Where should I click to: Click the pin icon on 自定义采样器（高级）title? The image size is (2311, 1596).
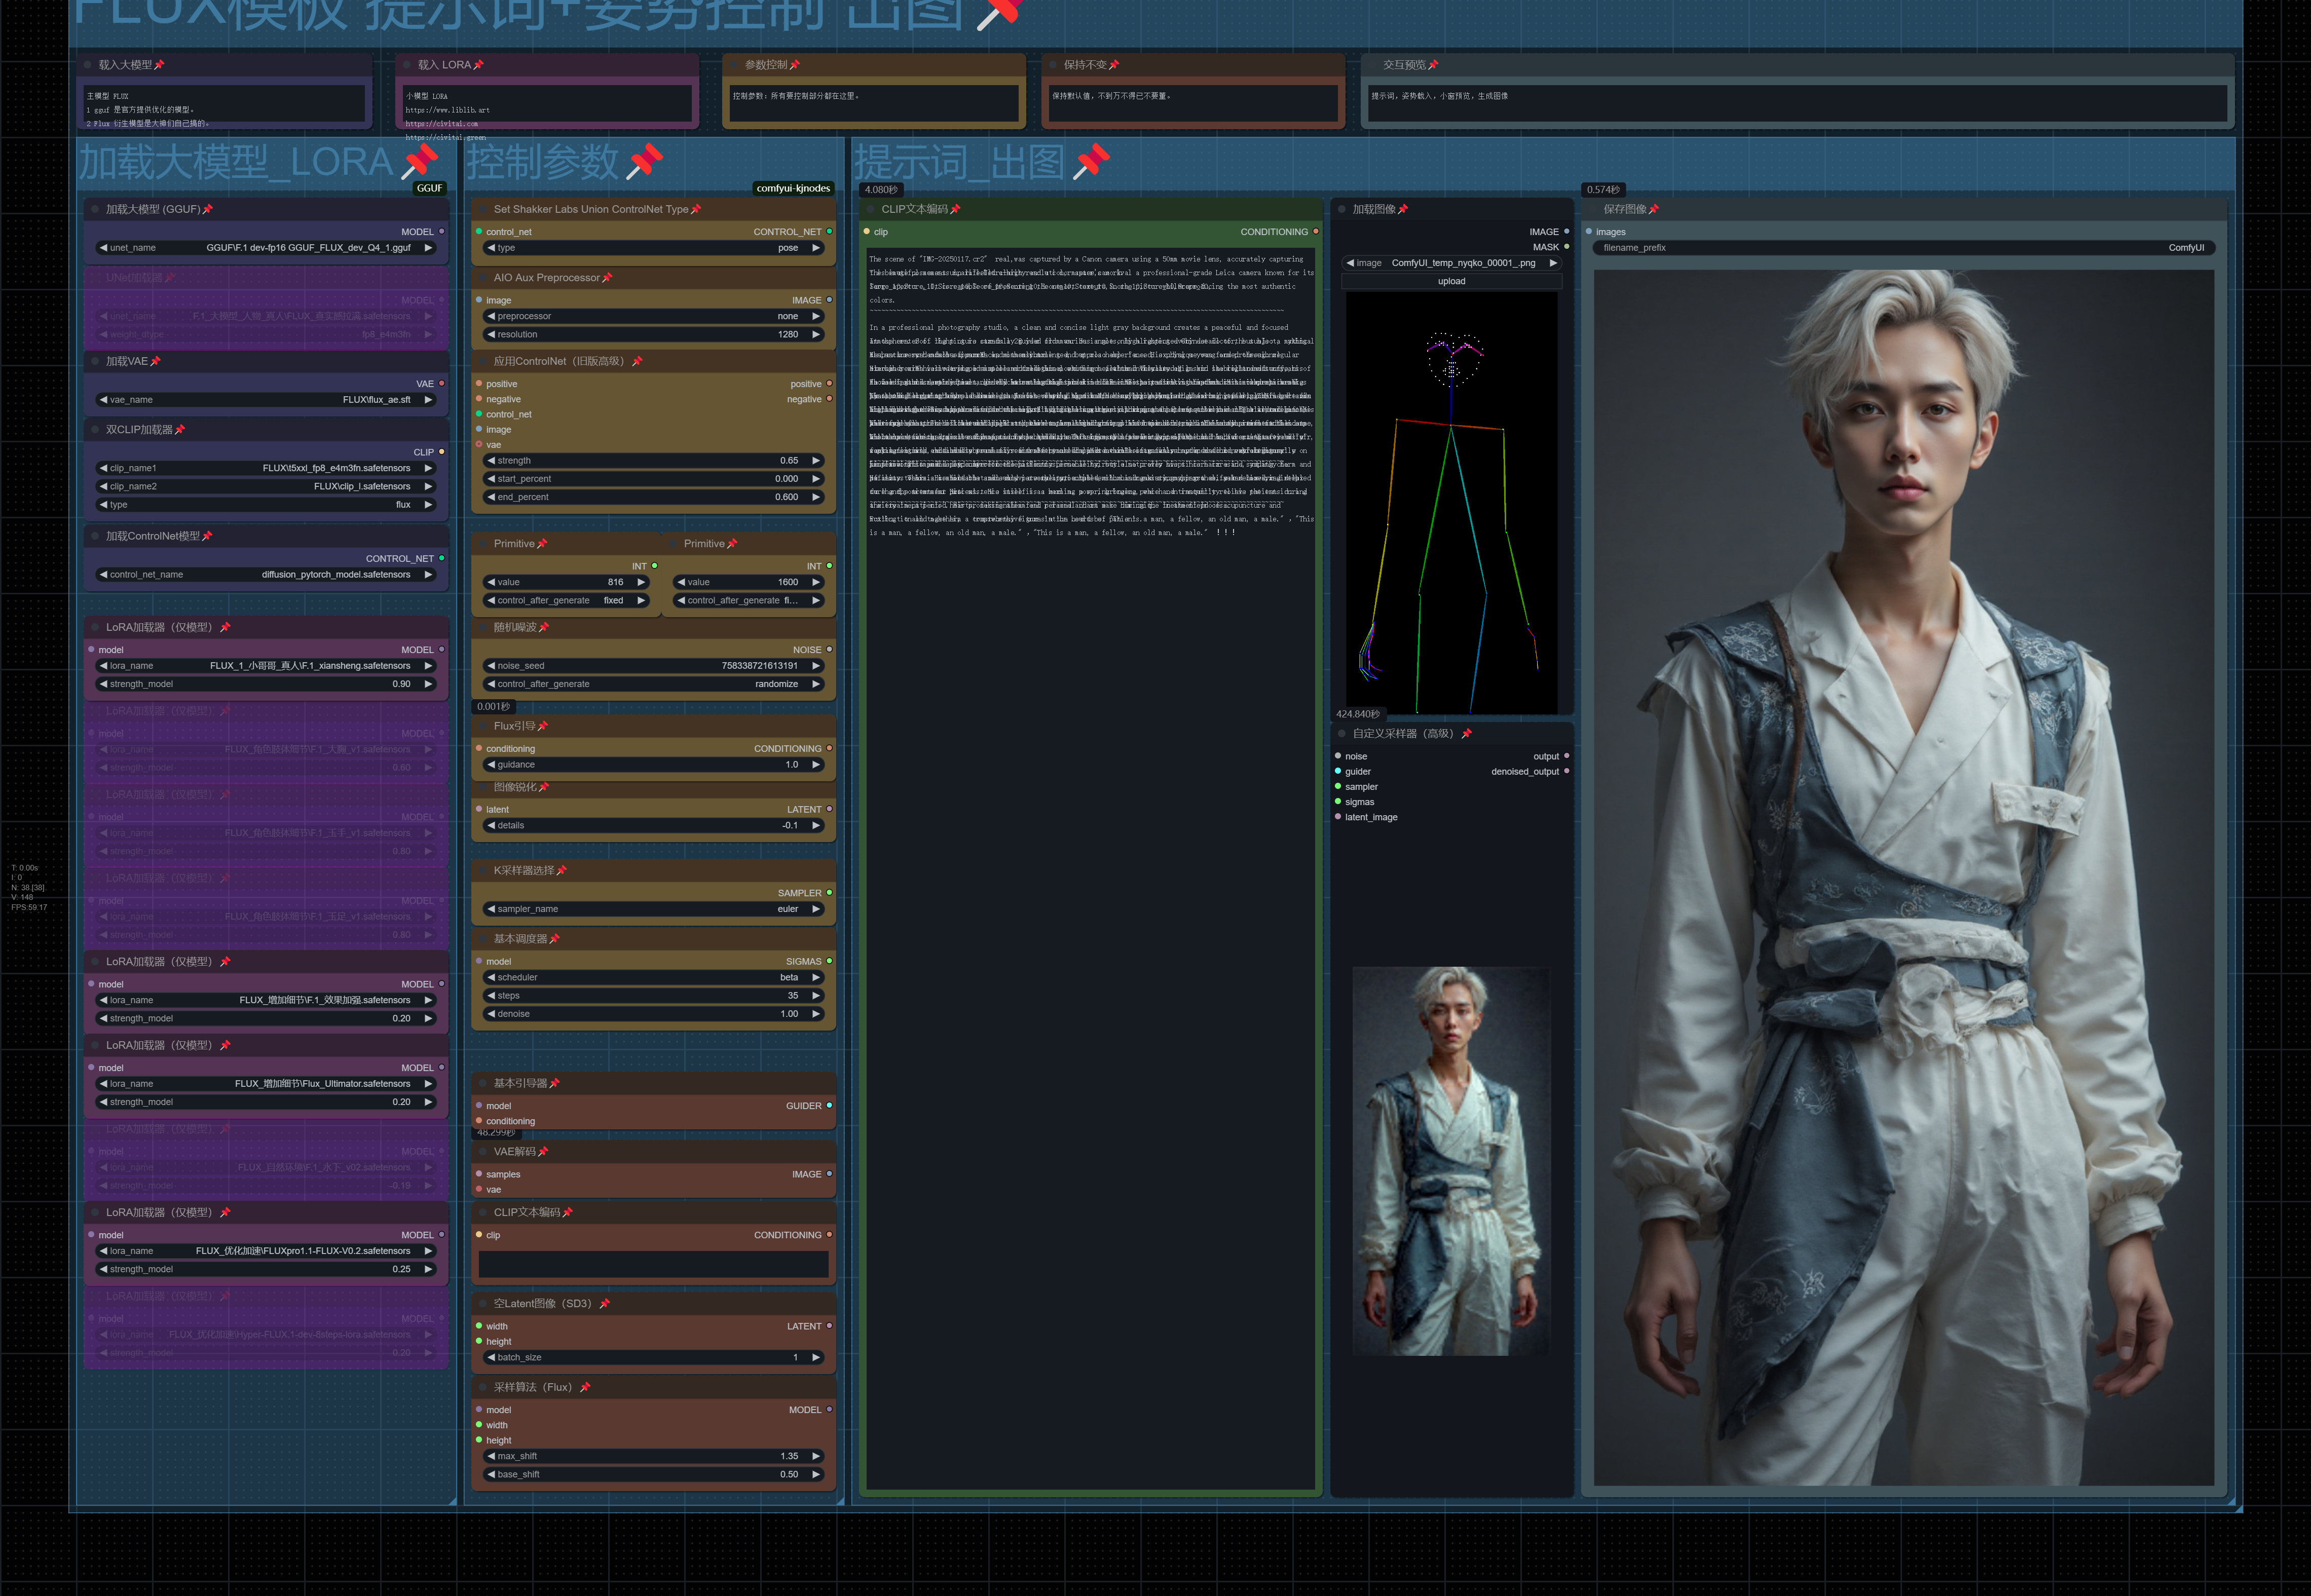pos(1467,734)
